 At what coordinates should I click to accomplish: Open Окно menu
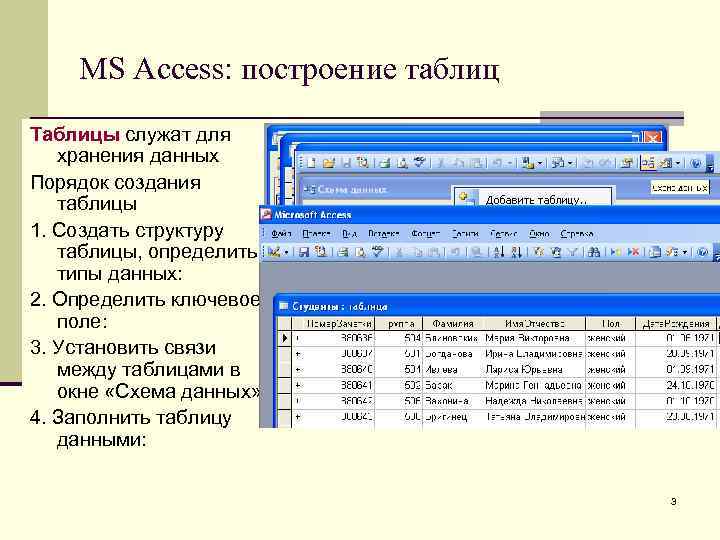click(539, 234)
